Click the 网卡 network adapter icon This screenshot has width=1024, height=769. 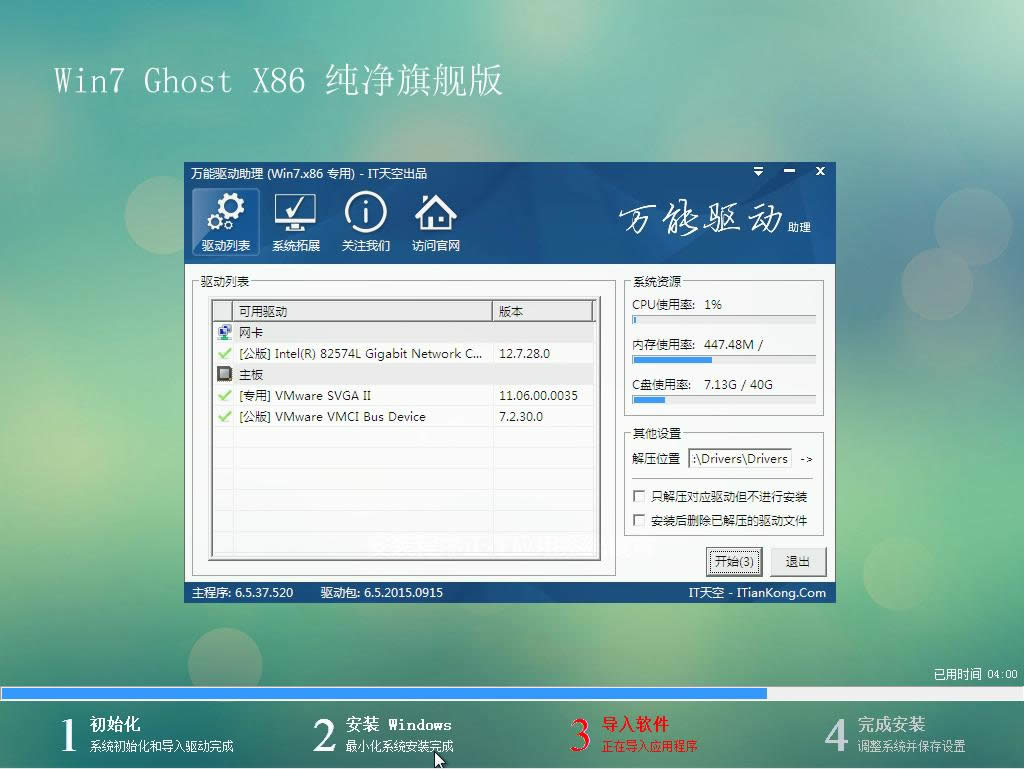click(x=224, y=331)
